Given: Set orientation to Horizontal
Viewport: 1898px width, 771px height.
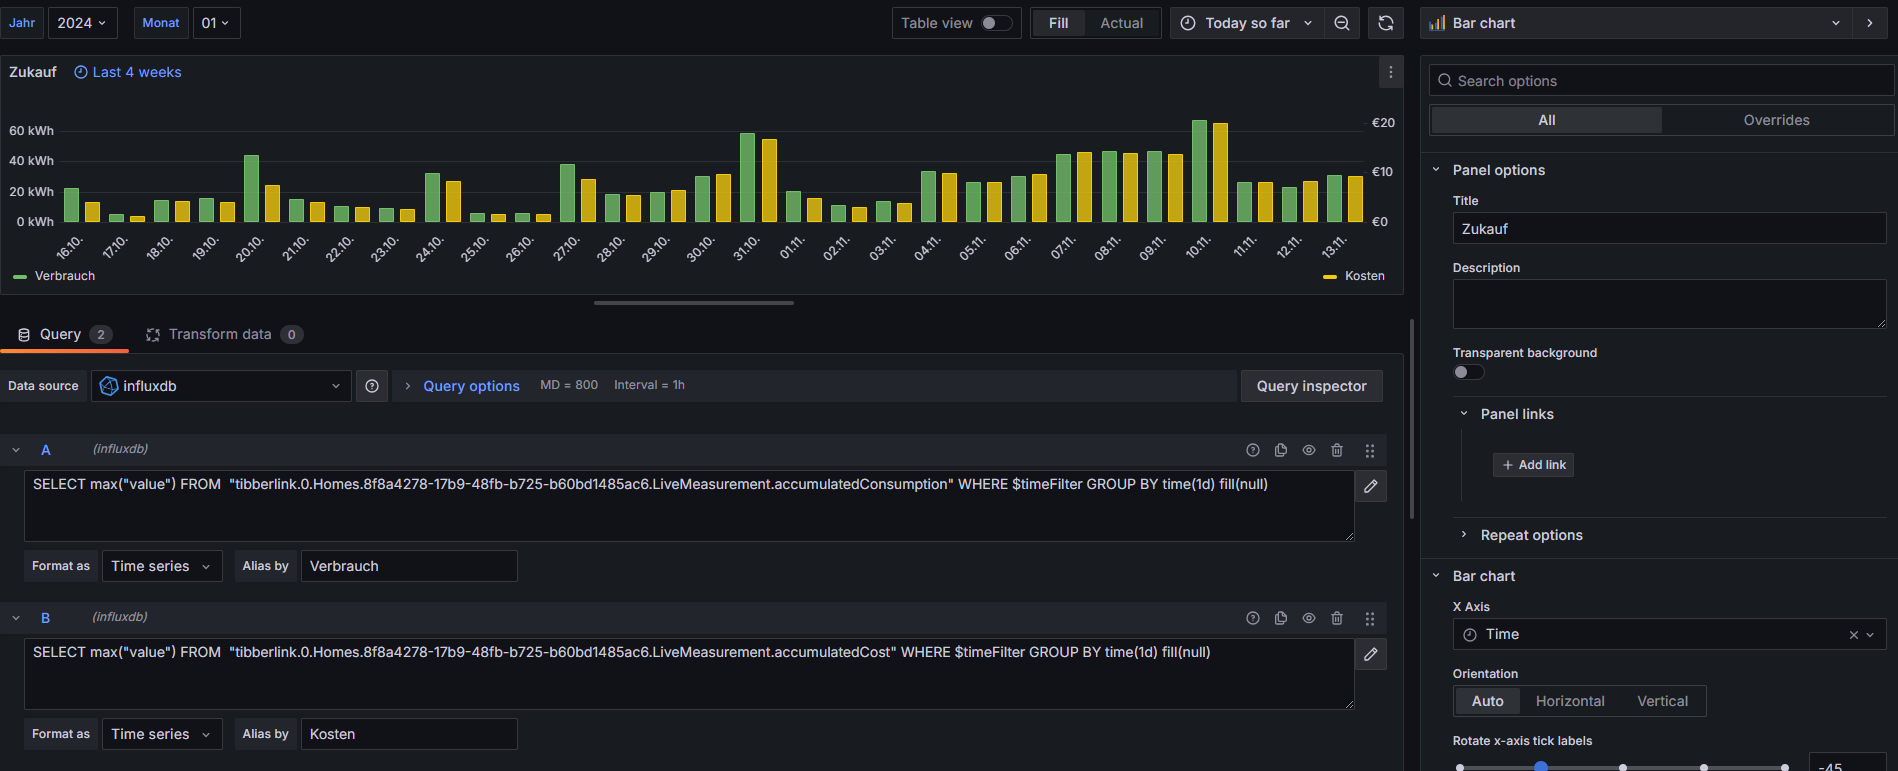Looking at the screenshot, I should point(1570,701).
